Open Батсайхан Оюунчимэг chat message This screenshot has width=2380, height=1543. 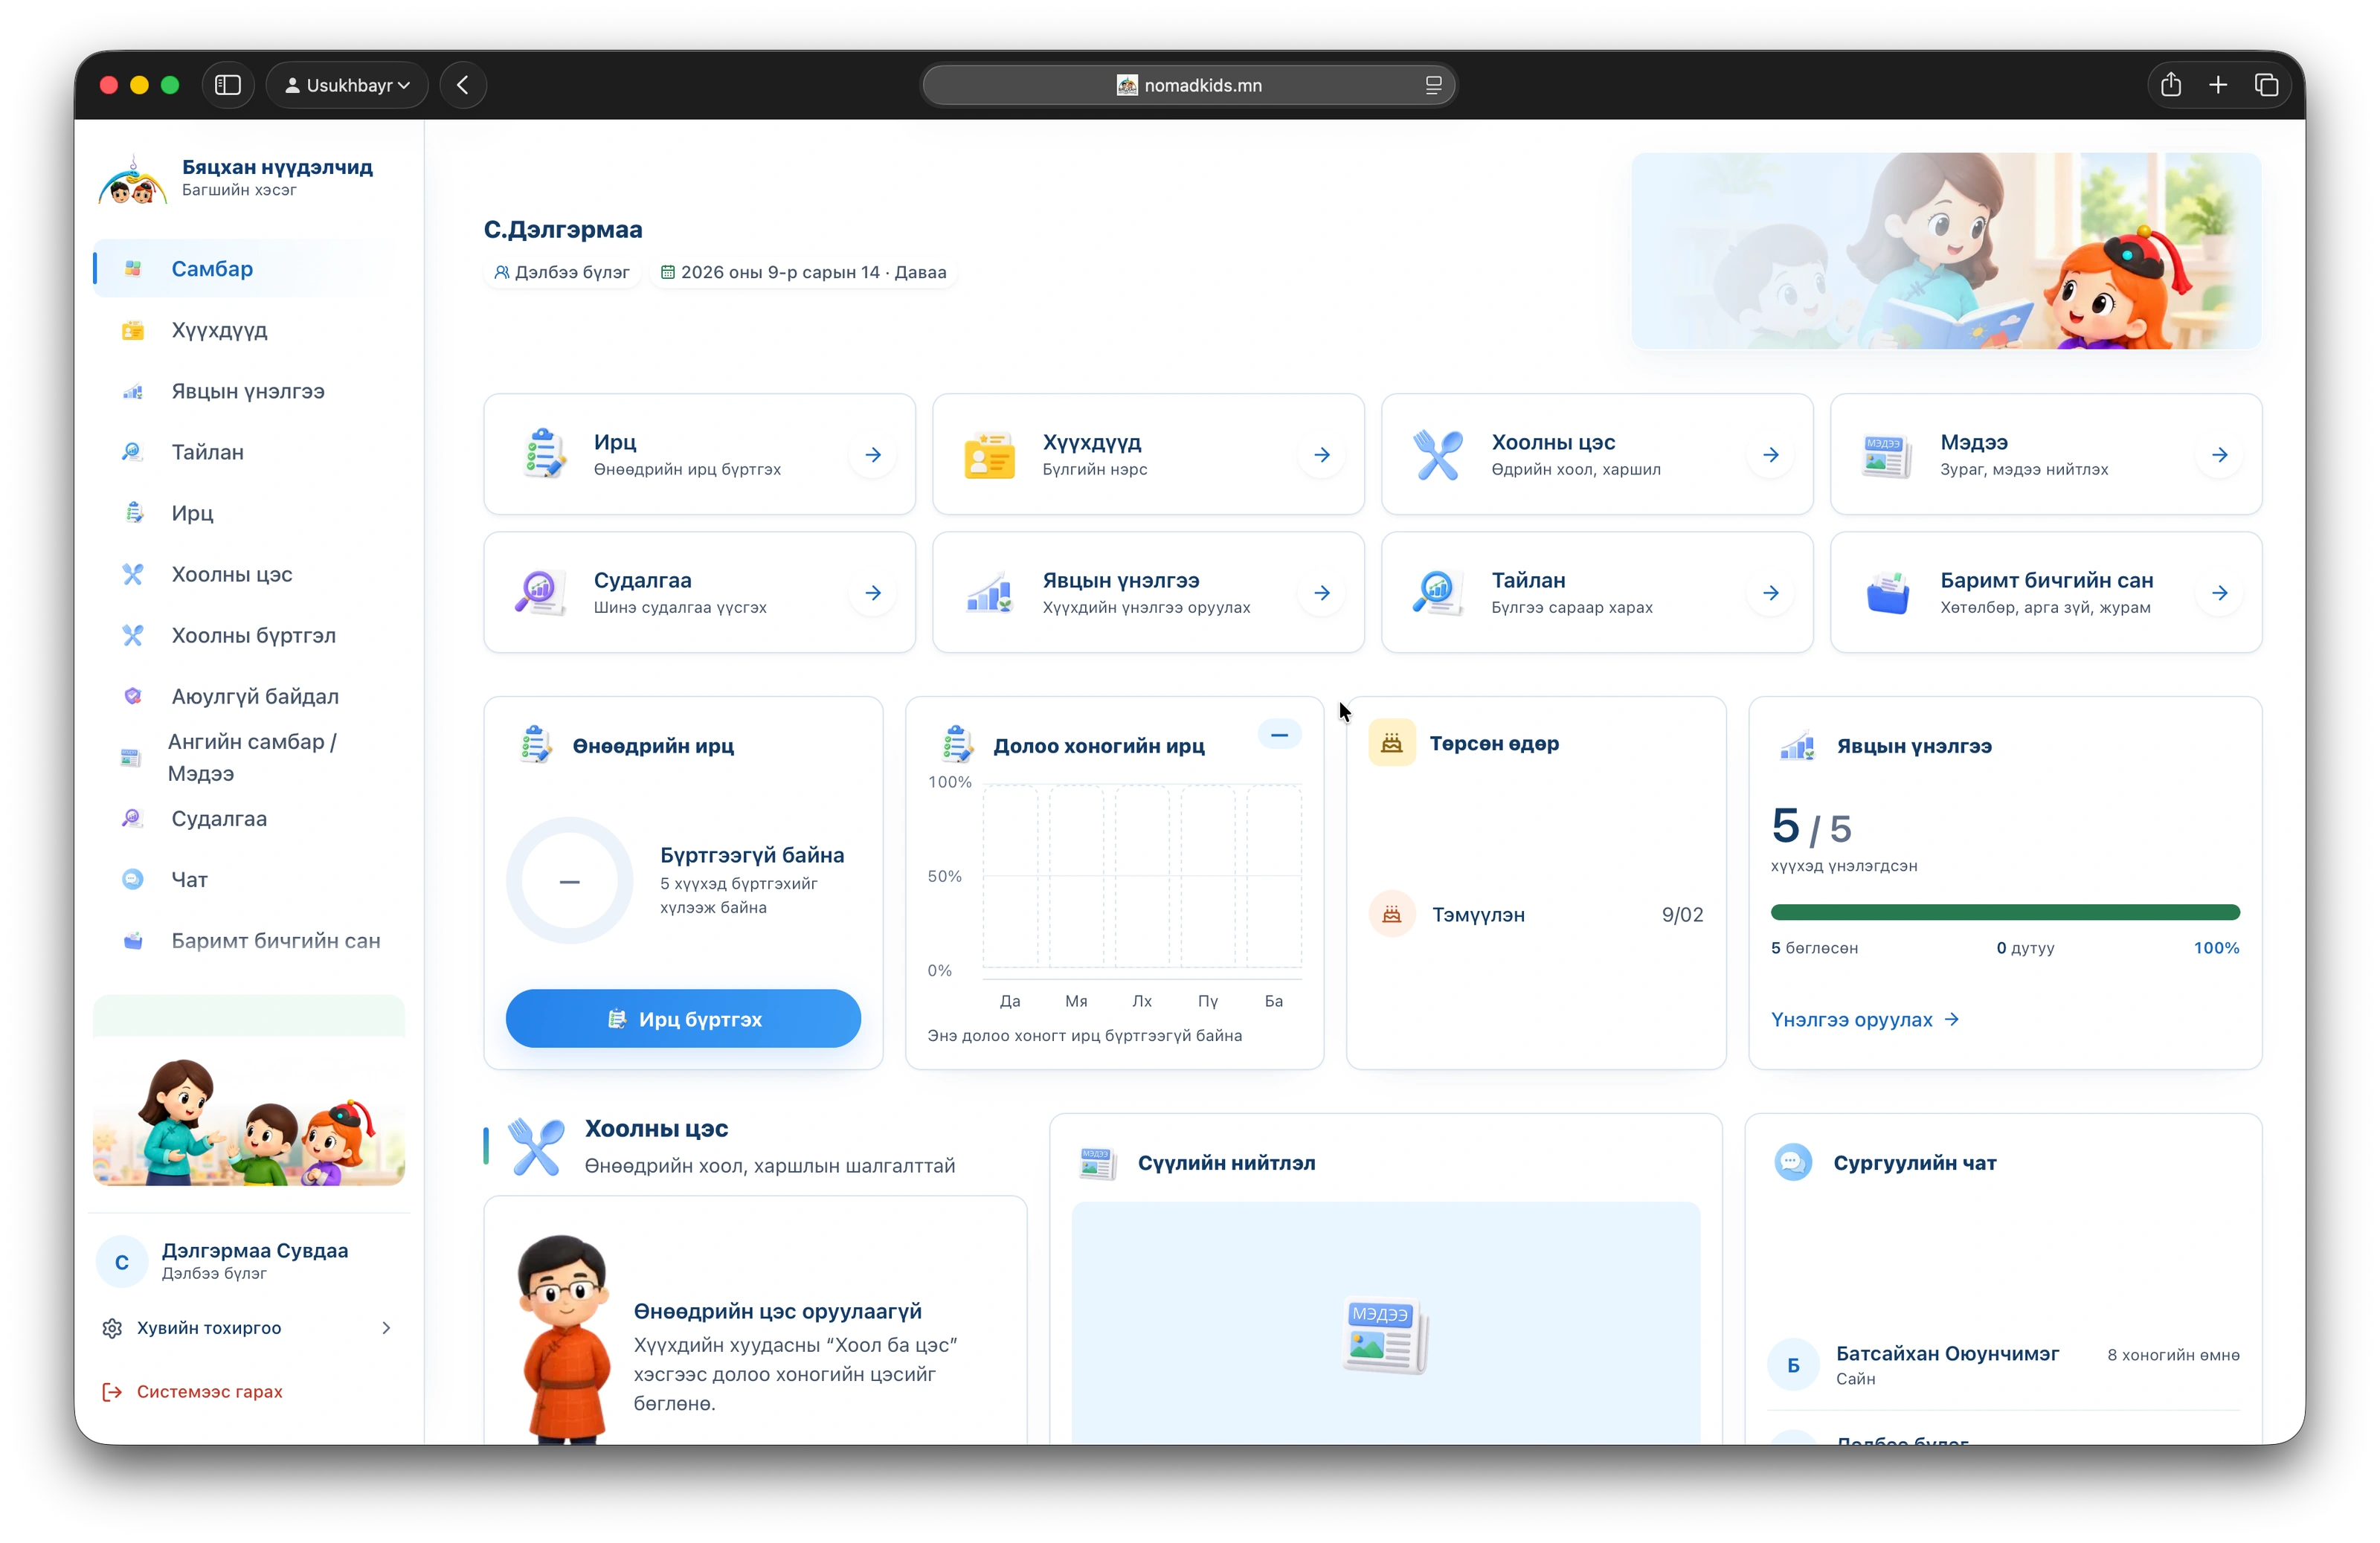[2004, 1364]
